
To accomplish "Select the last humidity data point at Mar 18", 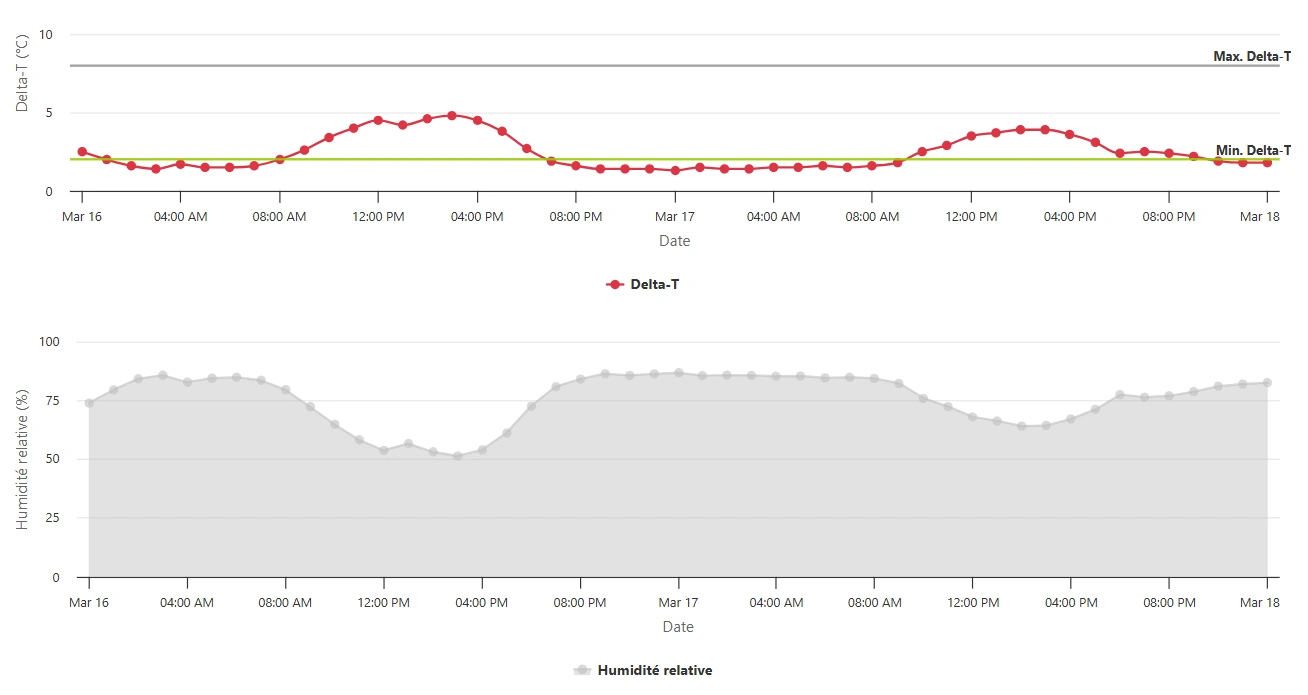I will pyautogui.click(x=1267, y=383).
